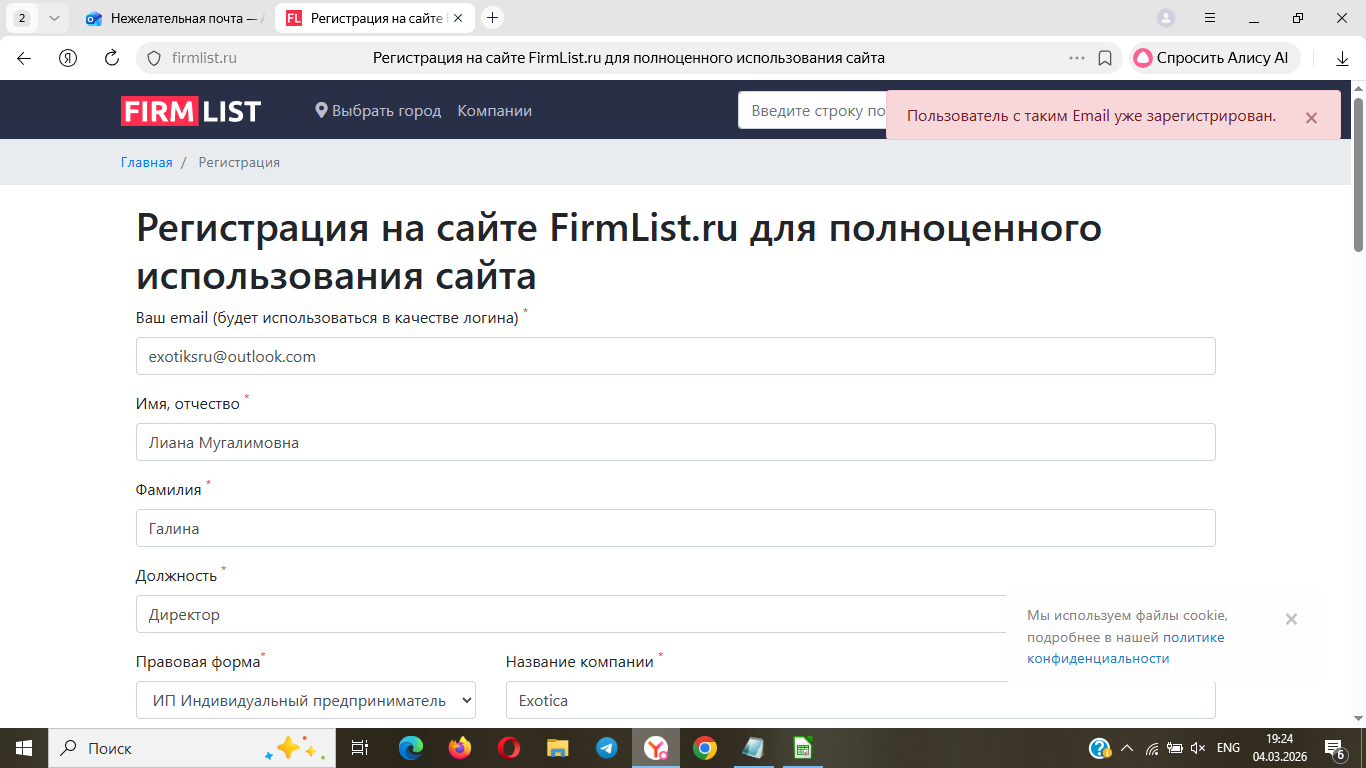1366x768 pixels.
Task: Launch Microsoft Edge from the taskbar
Action: [411, 748]
